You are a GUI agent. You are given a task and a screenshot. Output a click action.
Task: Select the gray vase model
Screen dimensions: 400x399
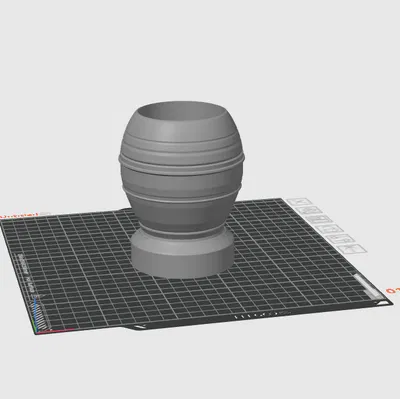(x=182, y=190)
